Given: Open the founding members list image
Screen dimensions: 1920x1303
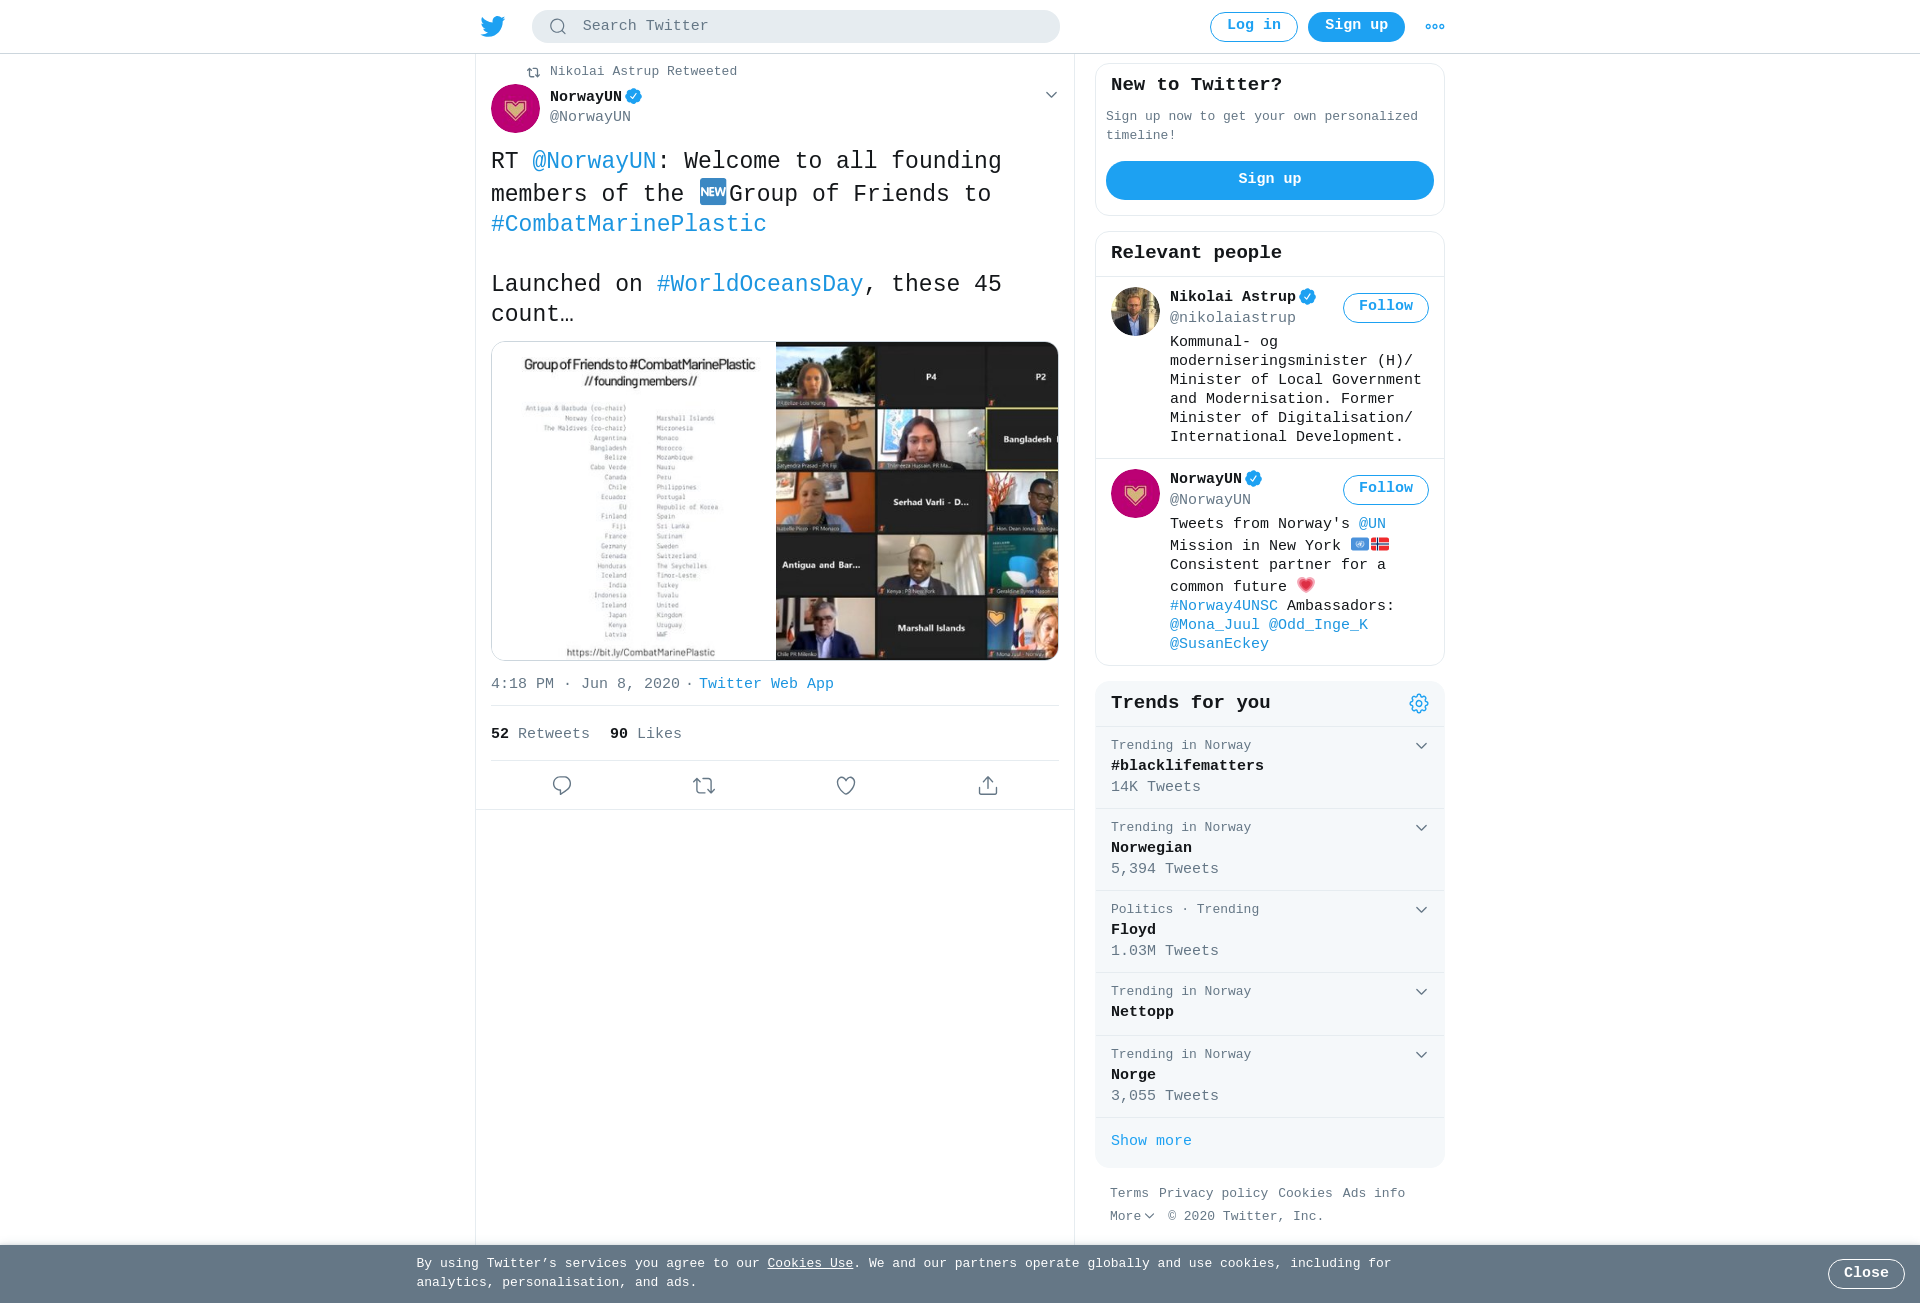Looking at the screenshot, I should pyautogui.click(x=634, y=501).
